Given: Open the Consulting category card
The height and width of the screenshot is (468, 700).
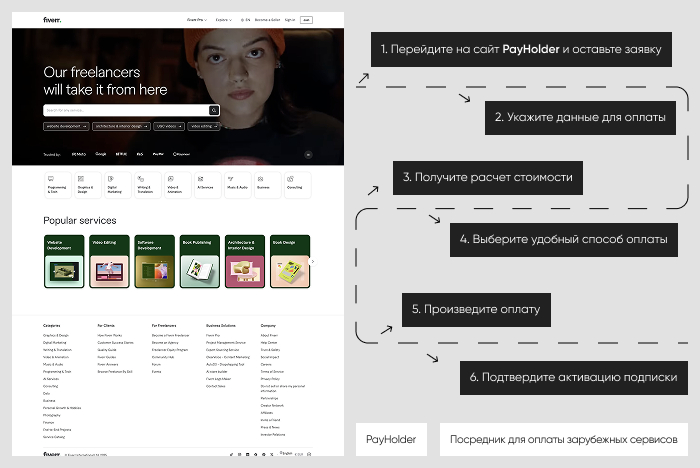Looking at the screenshot, I should tap(297, 185).
